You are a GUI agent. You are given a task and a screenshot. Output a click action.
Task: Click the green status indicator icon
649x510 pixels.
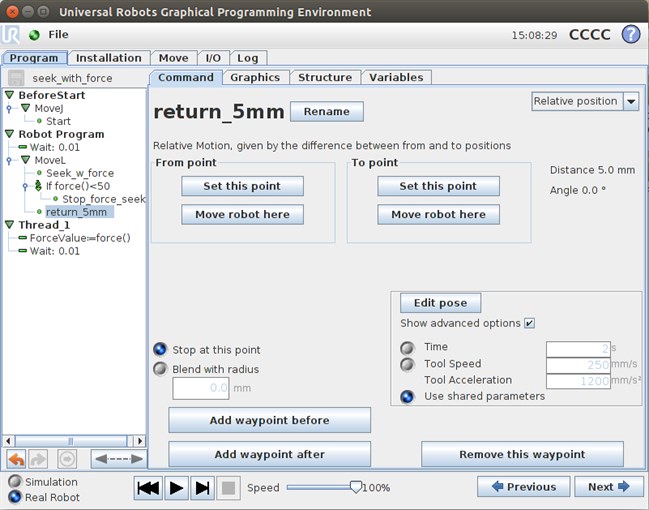[34, 35]
